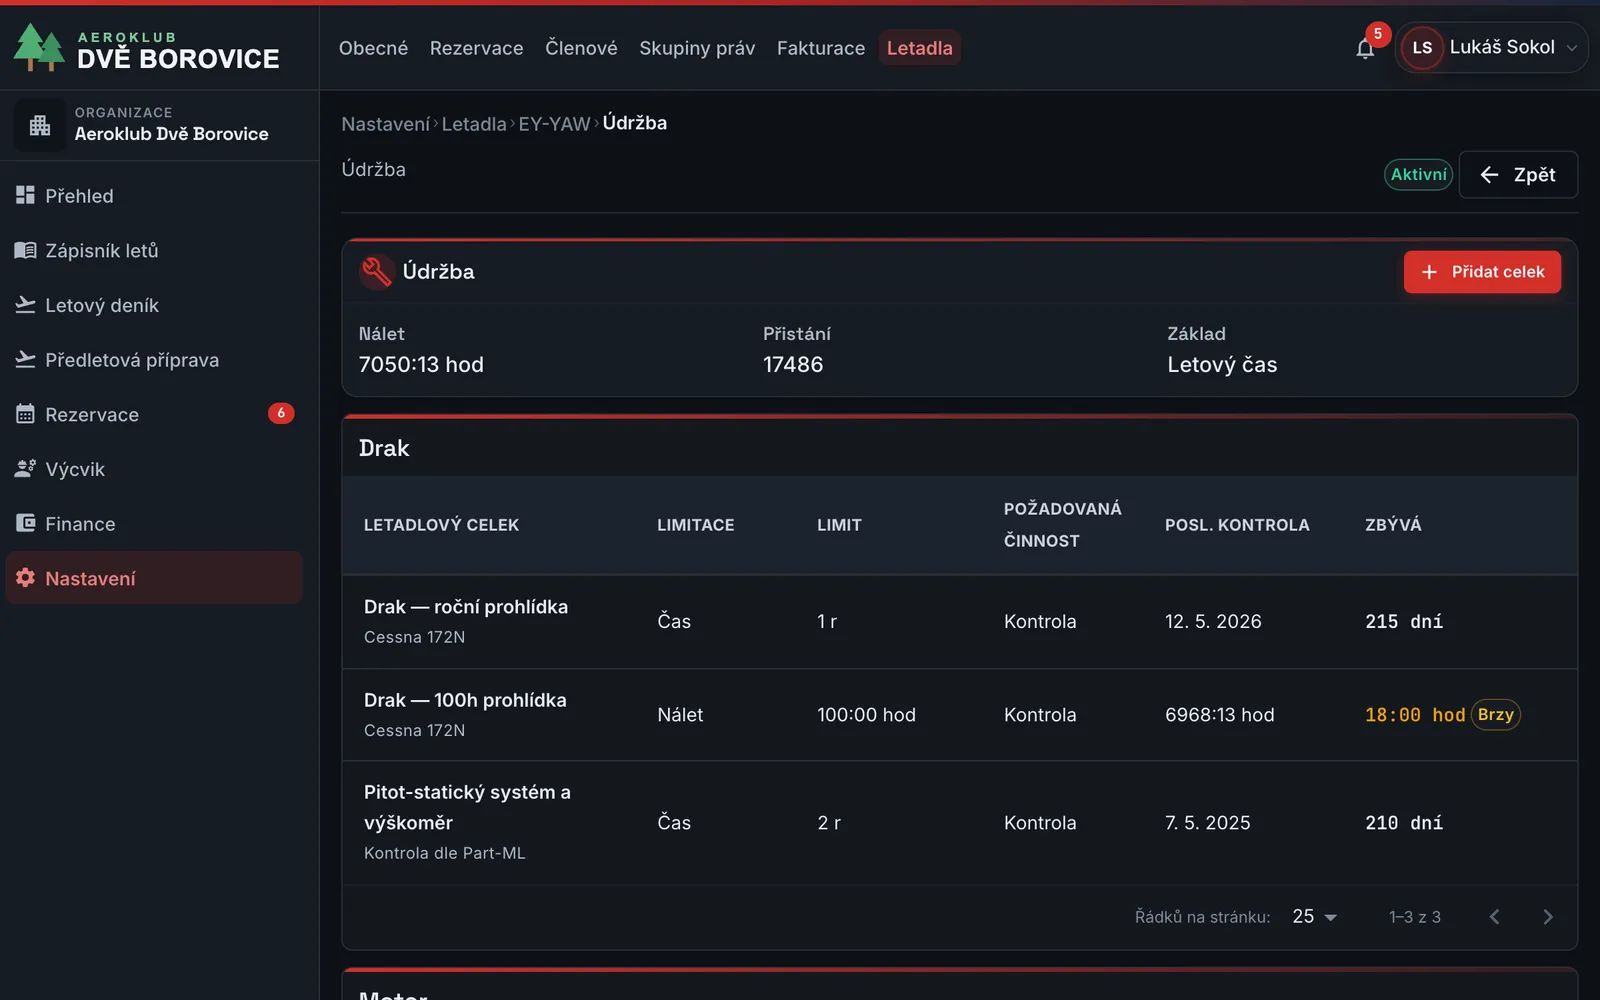Image resolution: width=1600 pixels, height=1000 pixels.
Task: Follow the Nastavení breadcrumb link
Action: coord(385,124)
